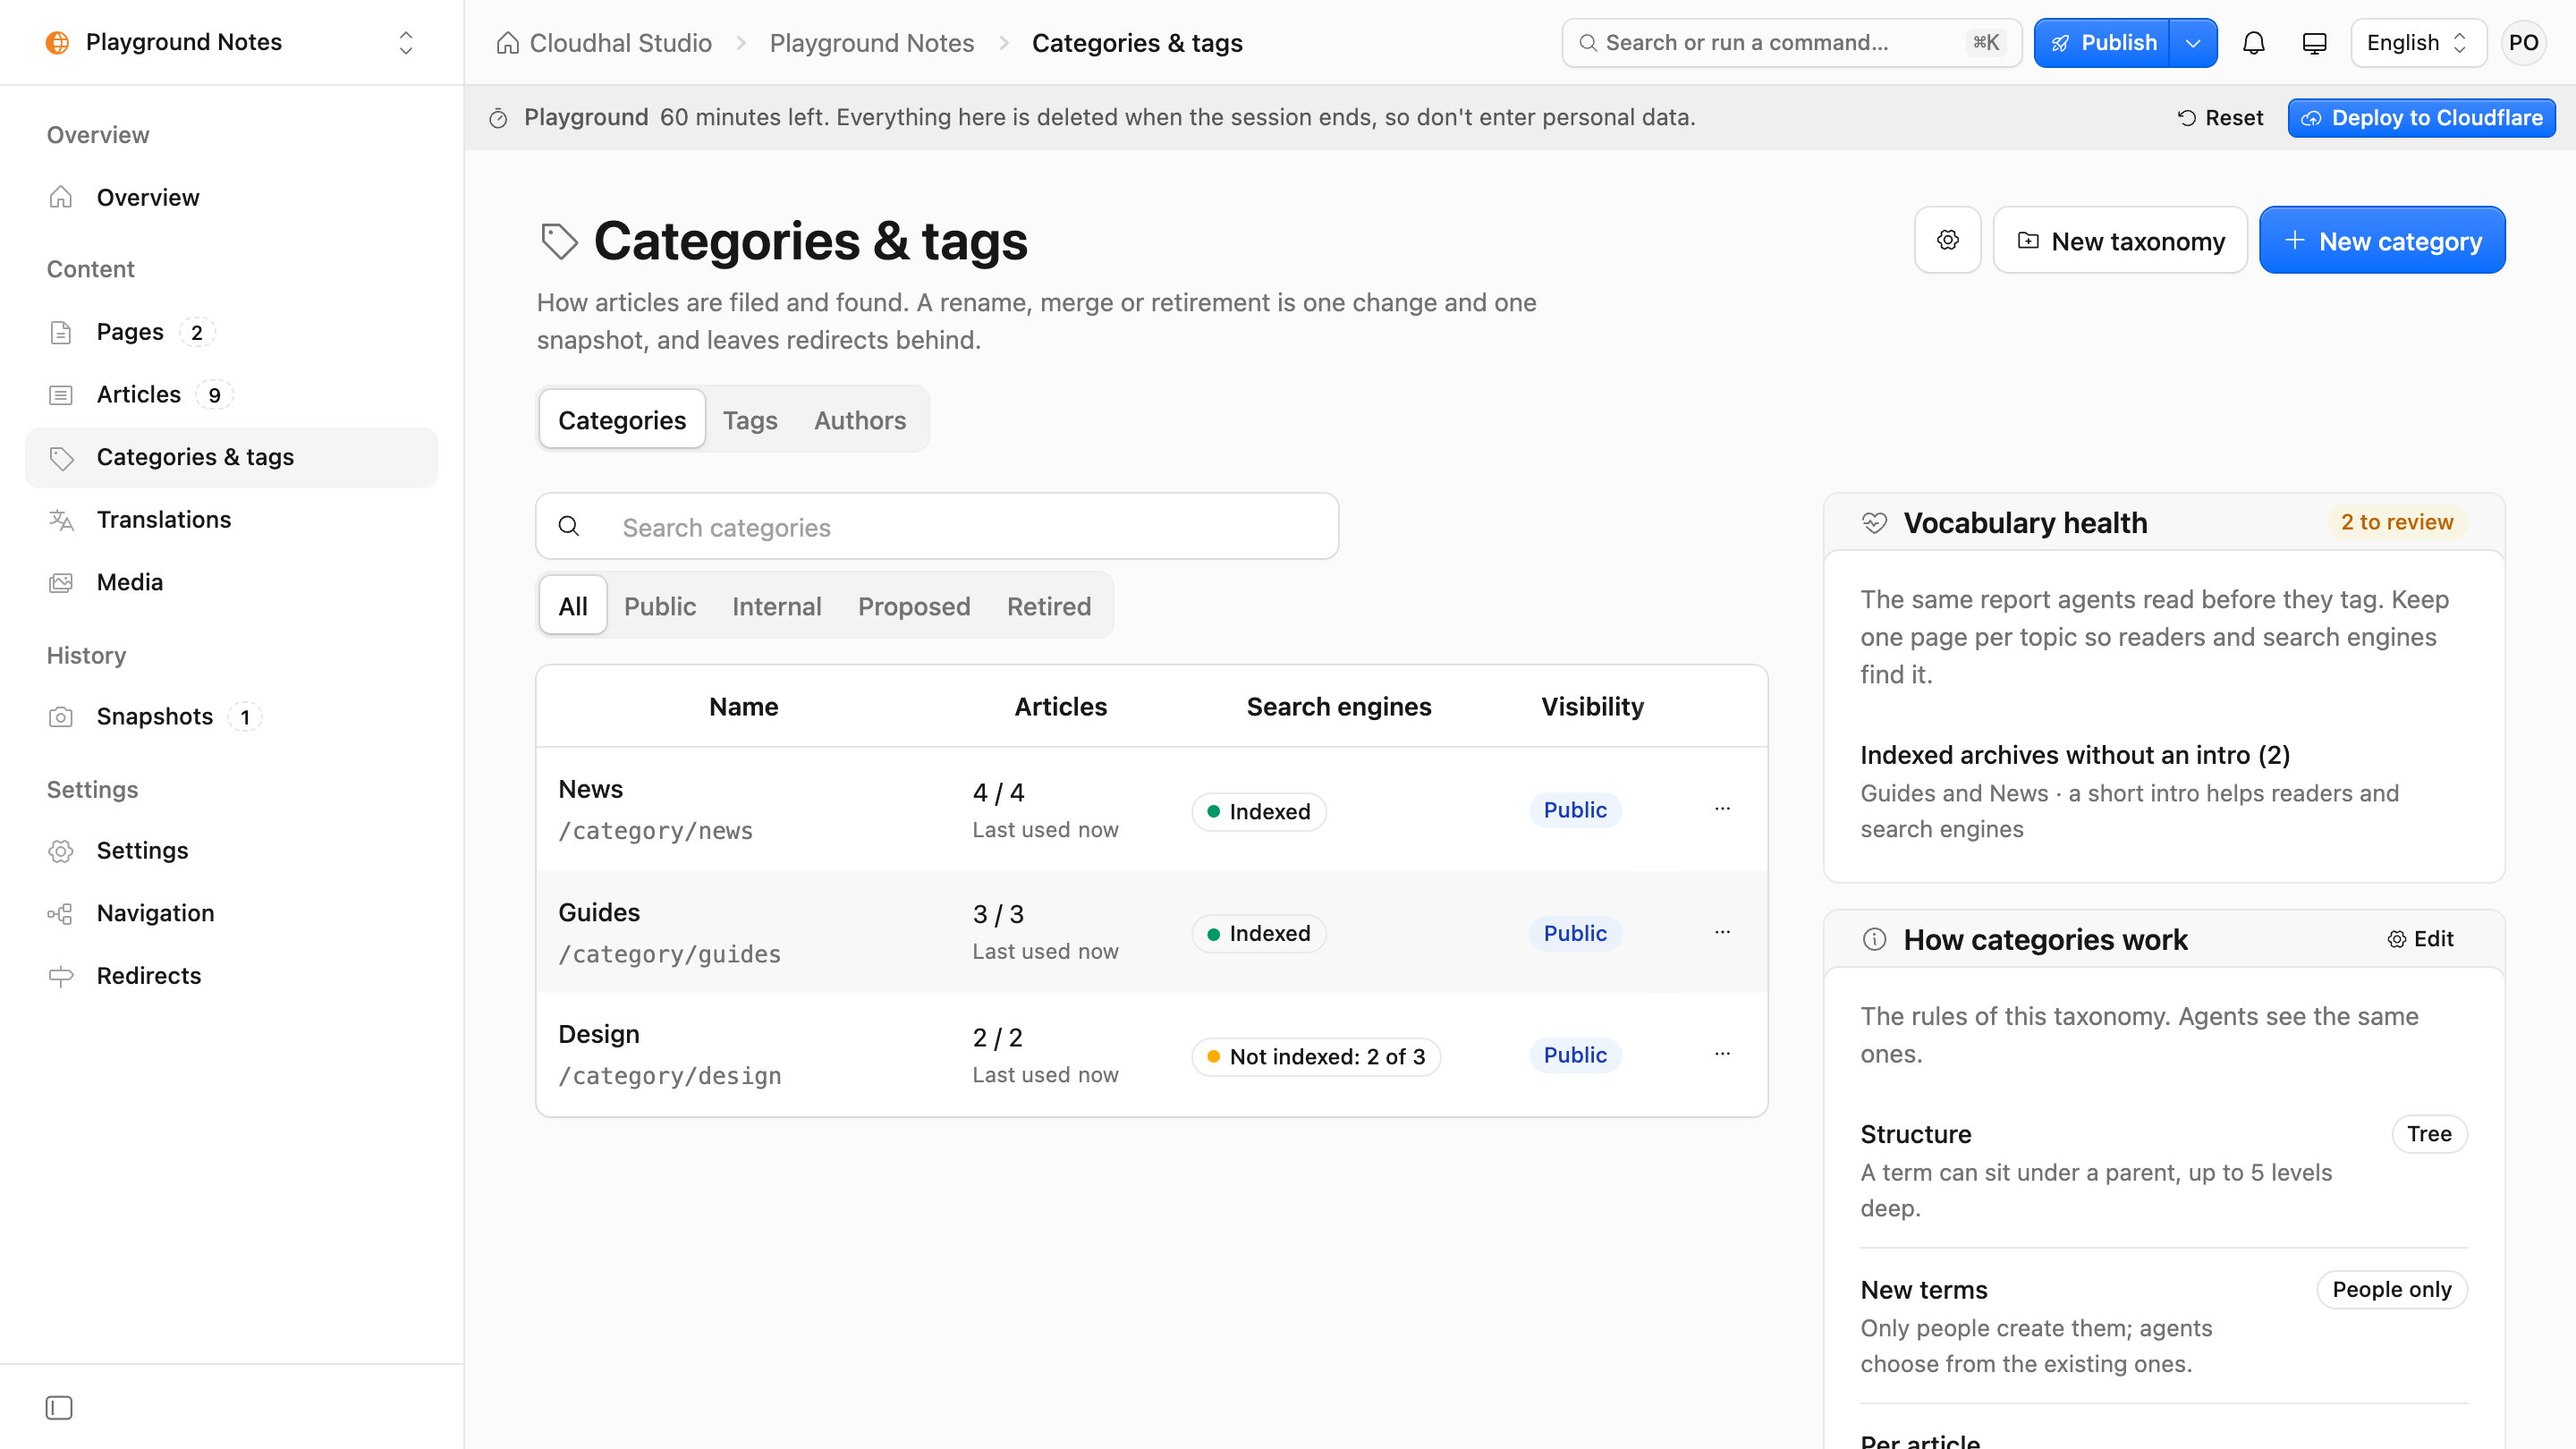Viewport: 2576px width, 1449px height.
Task: Select the Categories tab
Action: (x=622, y=420)
